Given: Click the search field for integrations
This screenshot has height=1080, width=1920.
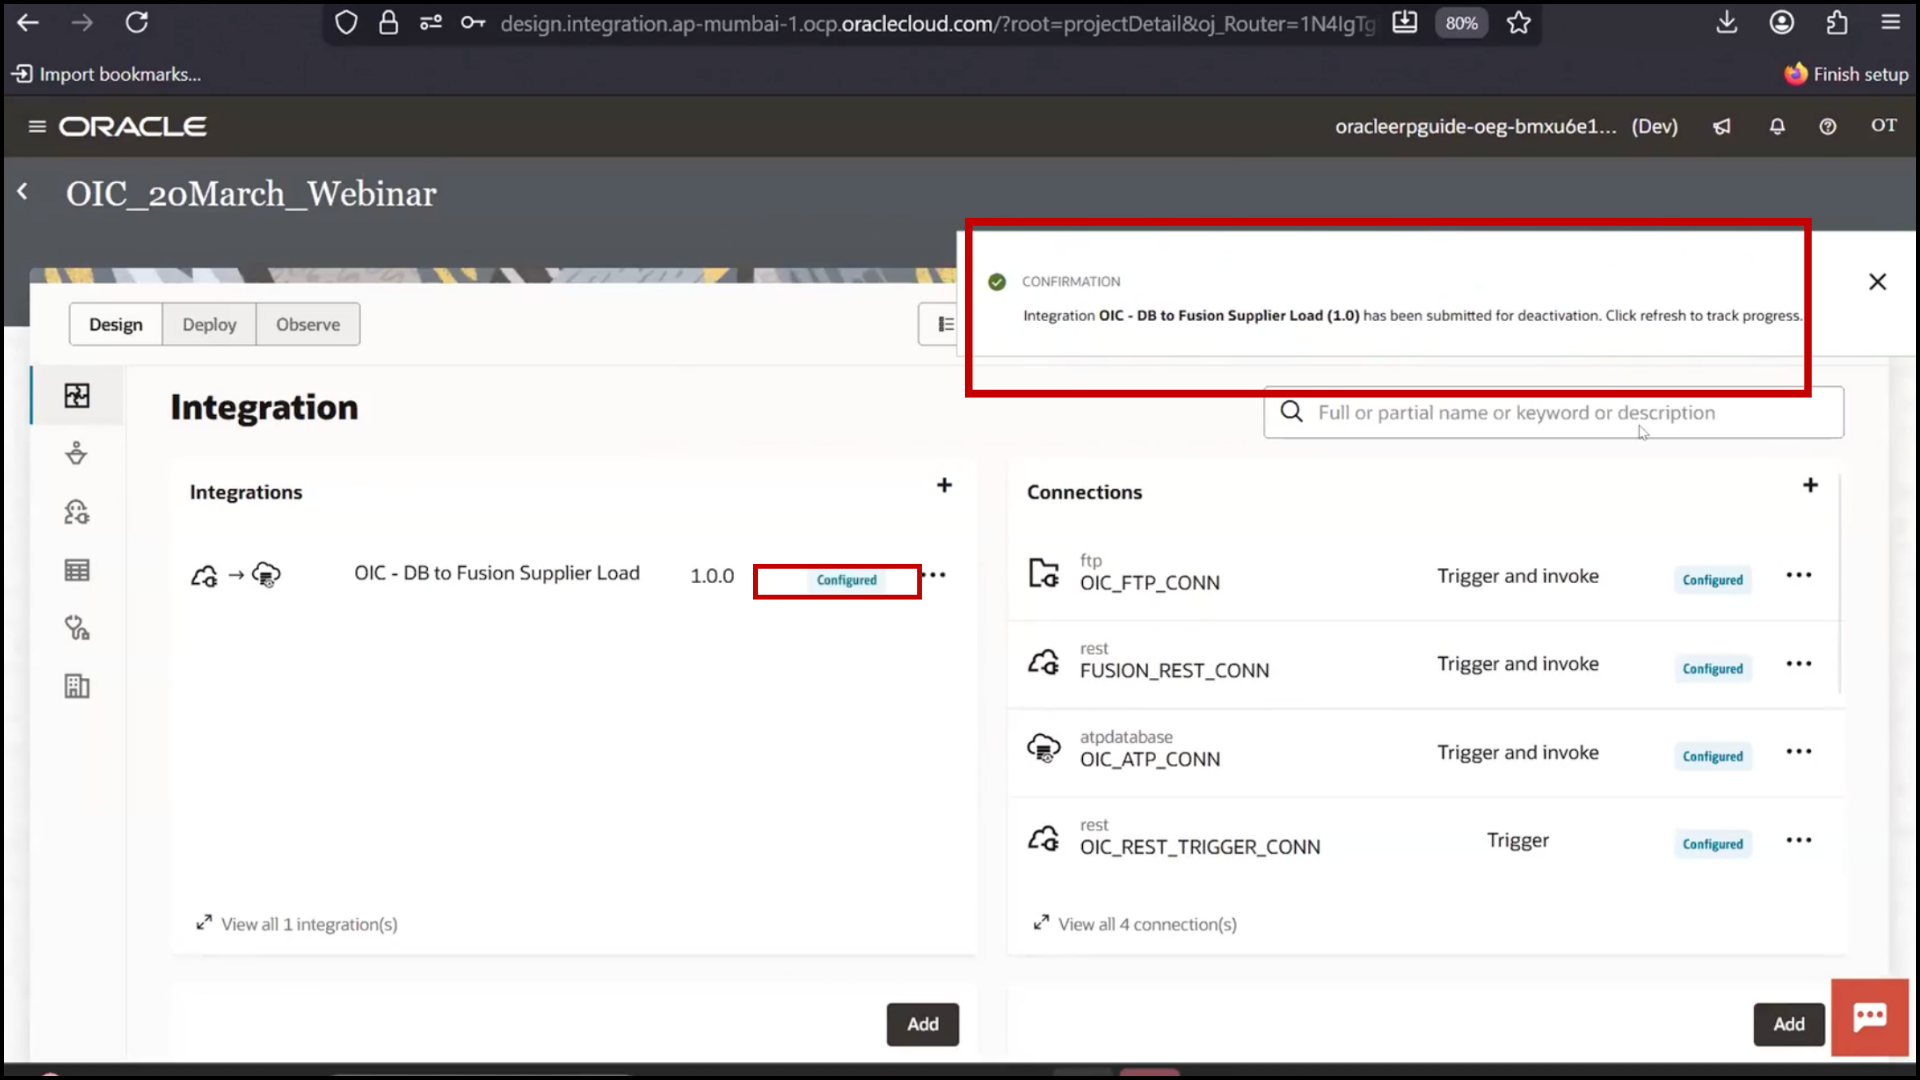Looking at the screenshot, I should tap(1553, 412).
